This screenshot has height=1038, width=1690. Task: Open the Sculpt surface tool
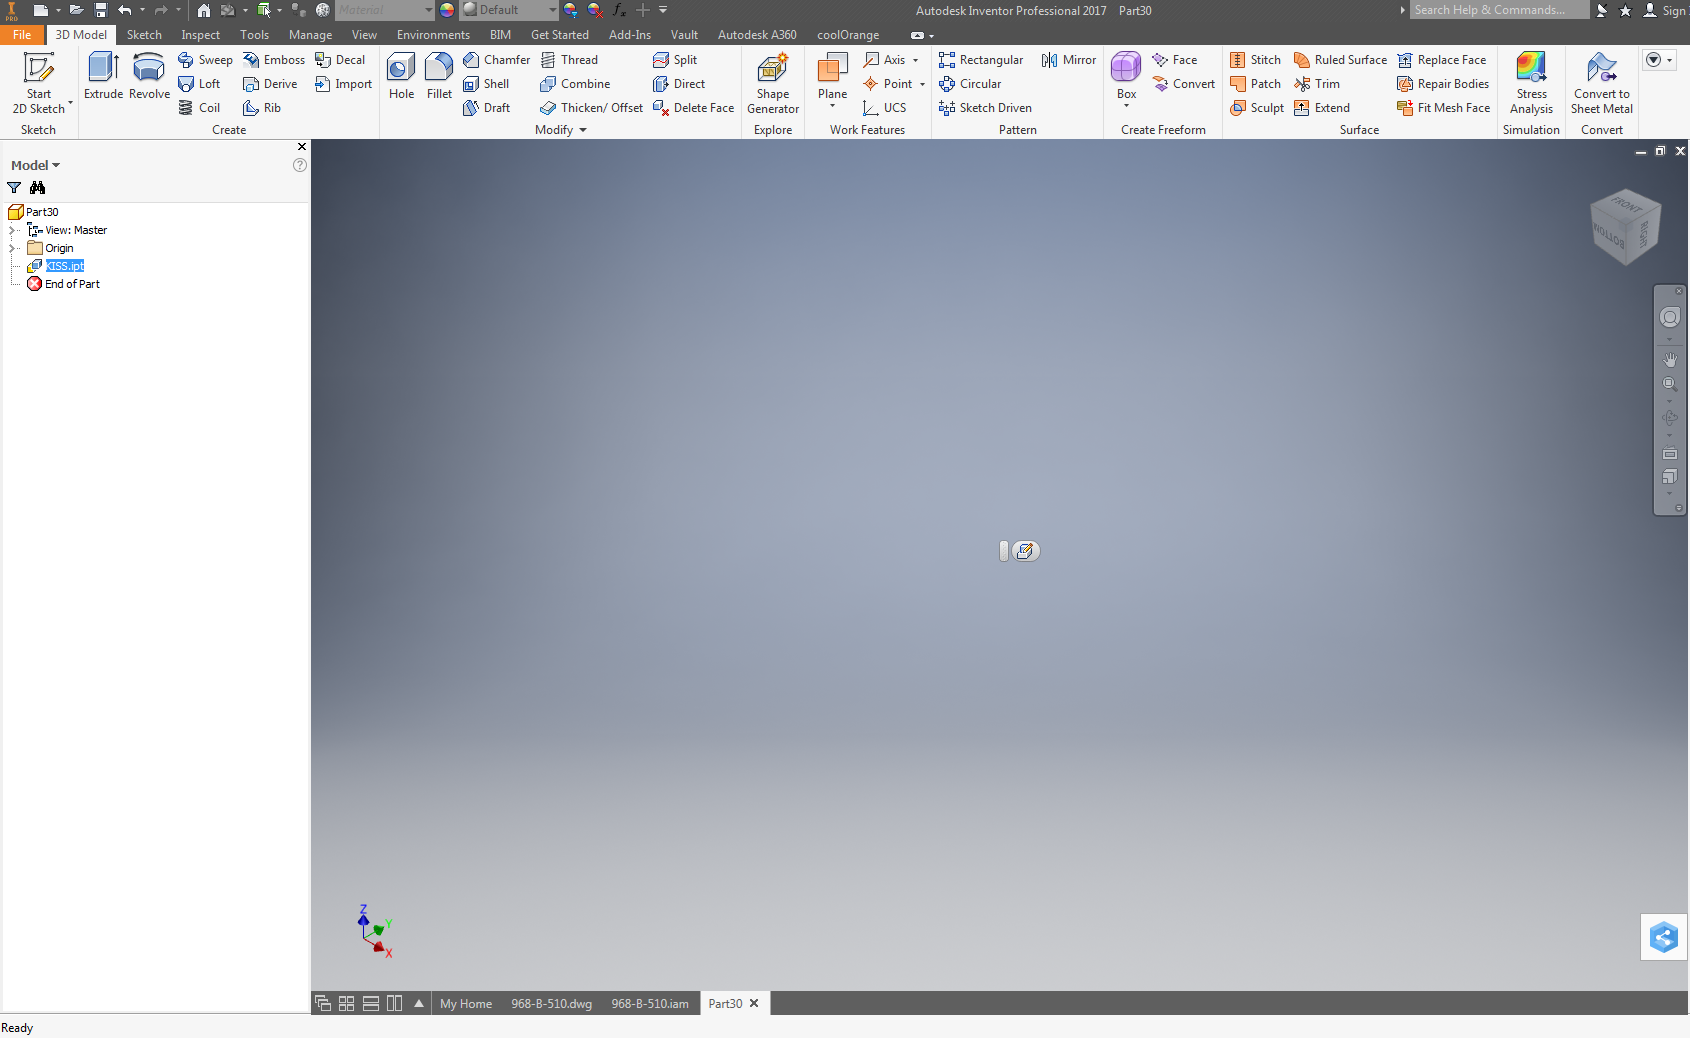click(x=1257, y=108)
